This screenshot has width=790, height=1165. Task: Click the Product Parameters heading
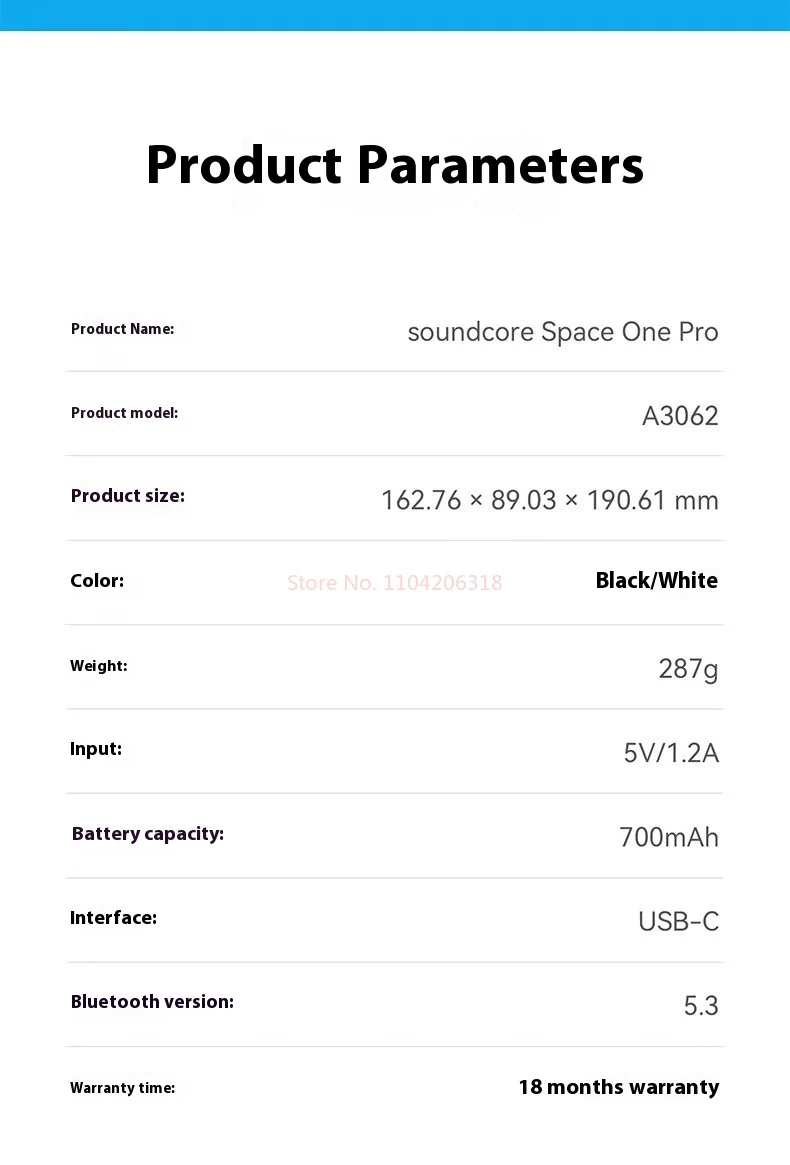[x=395, y=165]
